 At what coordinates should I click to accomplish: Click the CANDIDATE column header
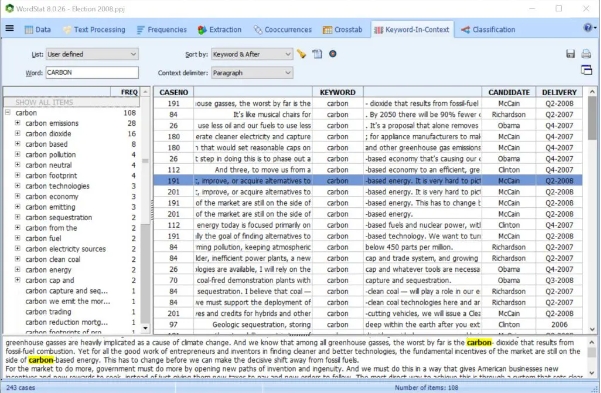tap(509, 92)
